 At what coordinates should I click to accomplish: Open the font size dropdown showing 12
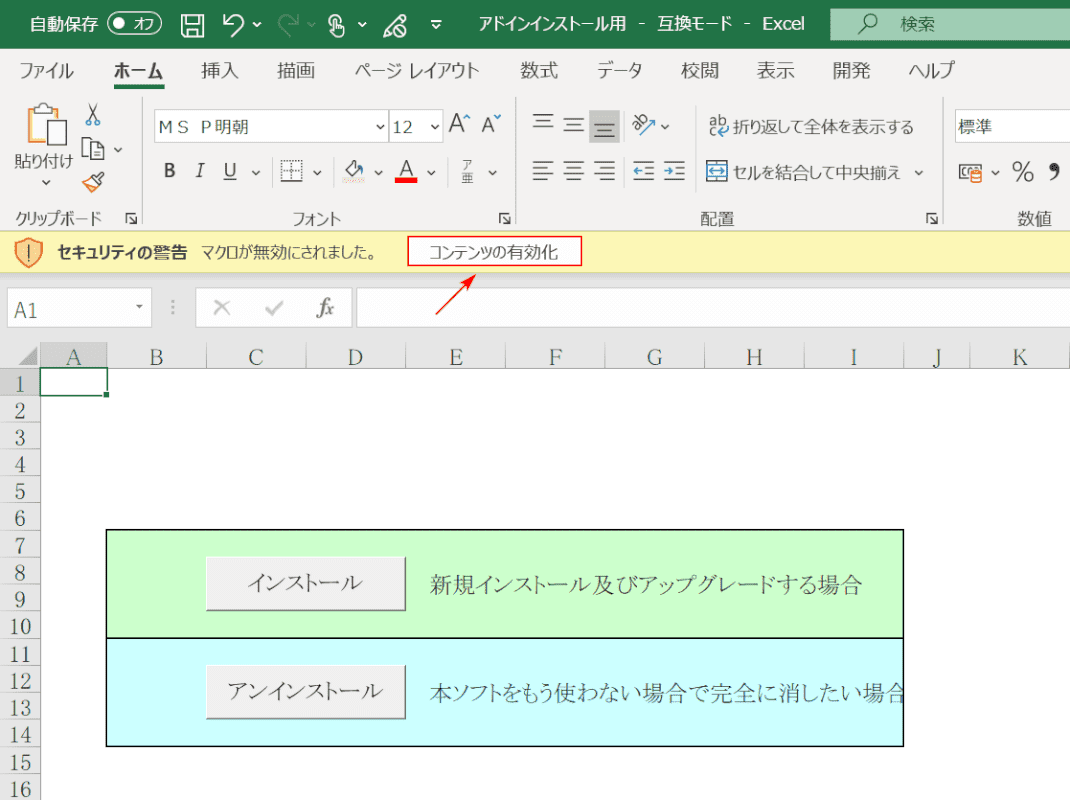[435, 127]
